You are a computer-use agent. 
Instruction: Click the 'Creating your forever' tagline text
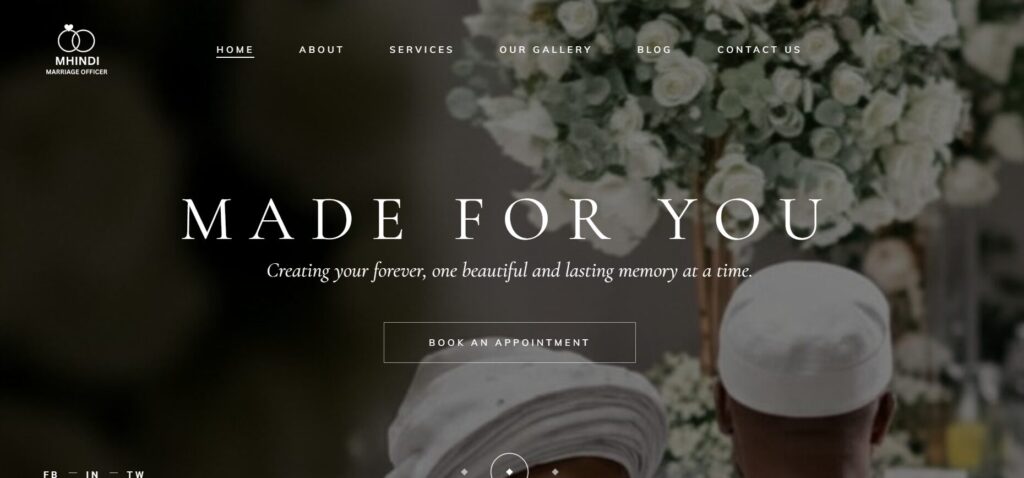(509, 270)
